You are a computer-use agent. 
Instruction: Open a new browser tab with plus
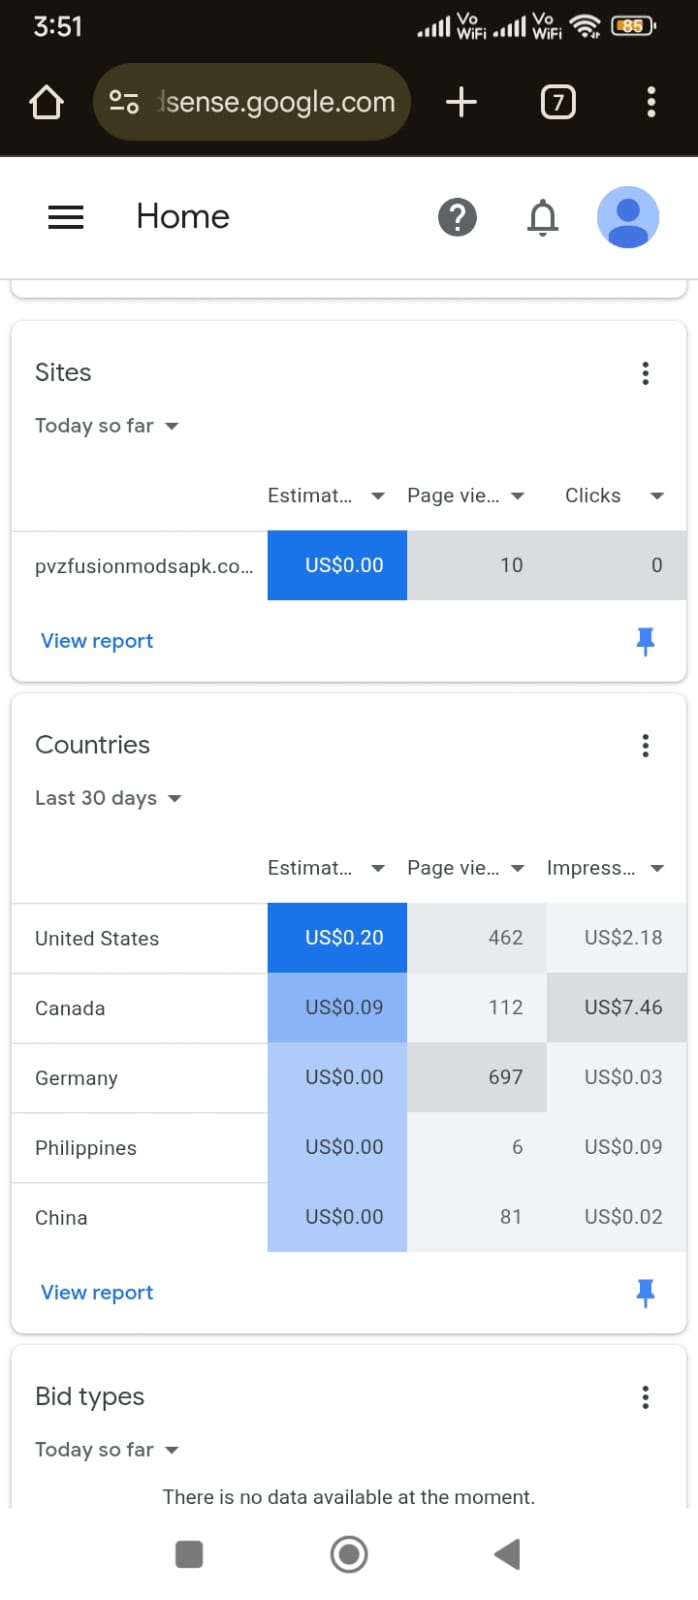[x=461, y=102]
